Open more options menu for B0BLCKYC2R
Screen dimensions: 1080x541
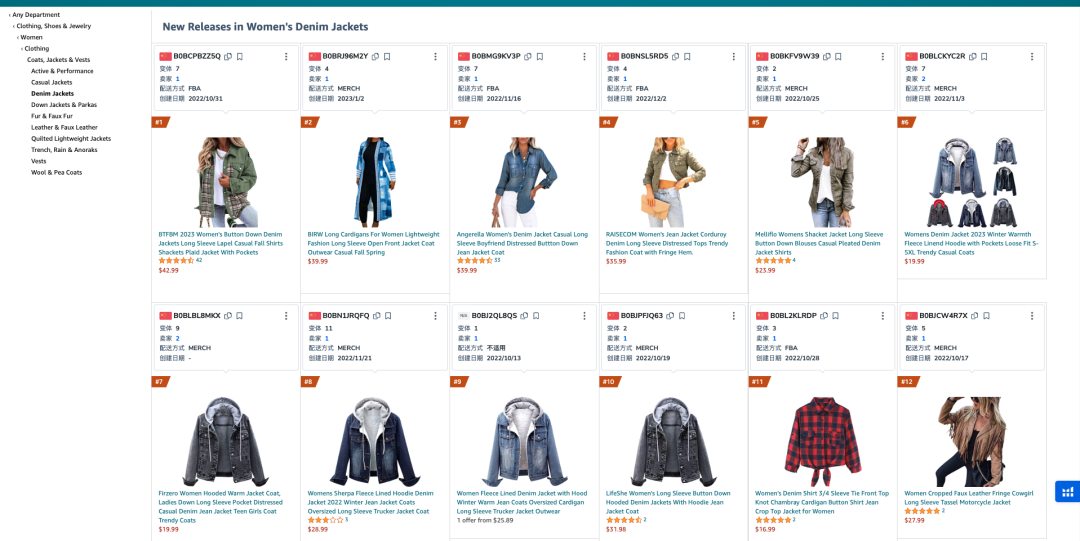[x=1033, y=56]
